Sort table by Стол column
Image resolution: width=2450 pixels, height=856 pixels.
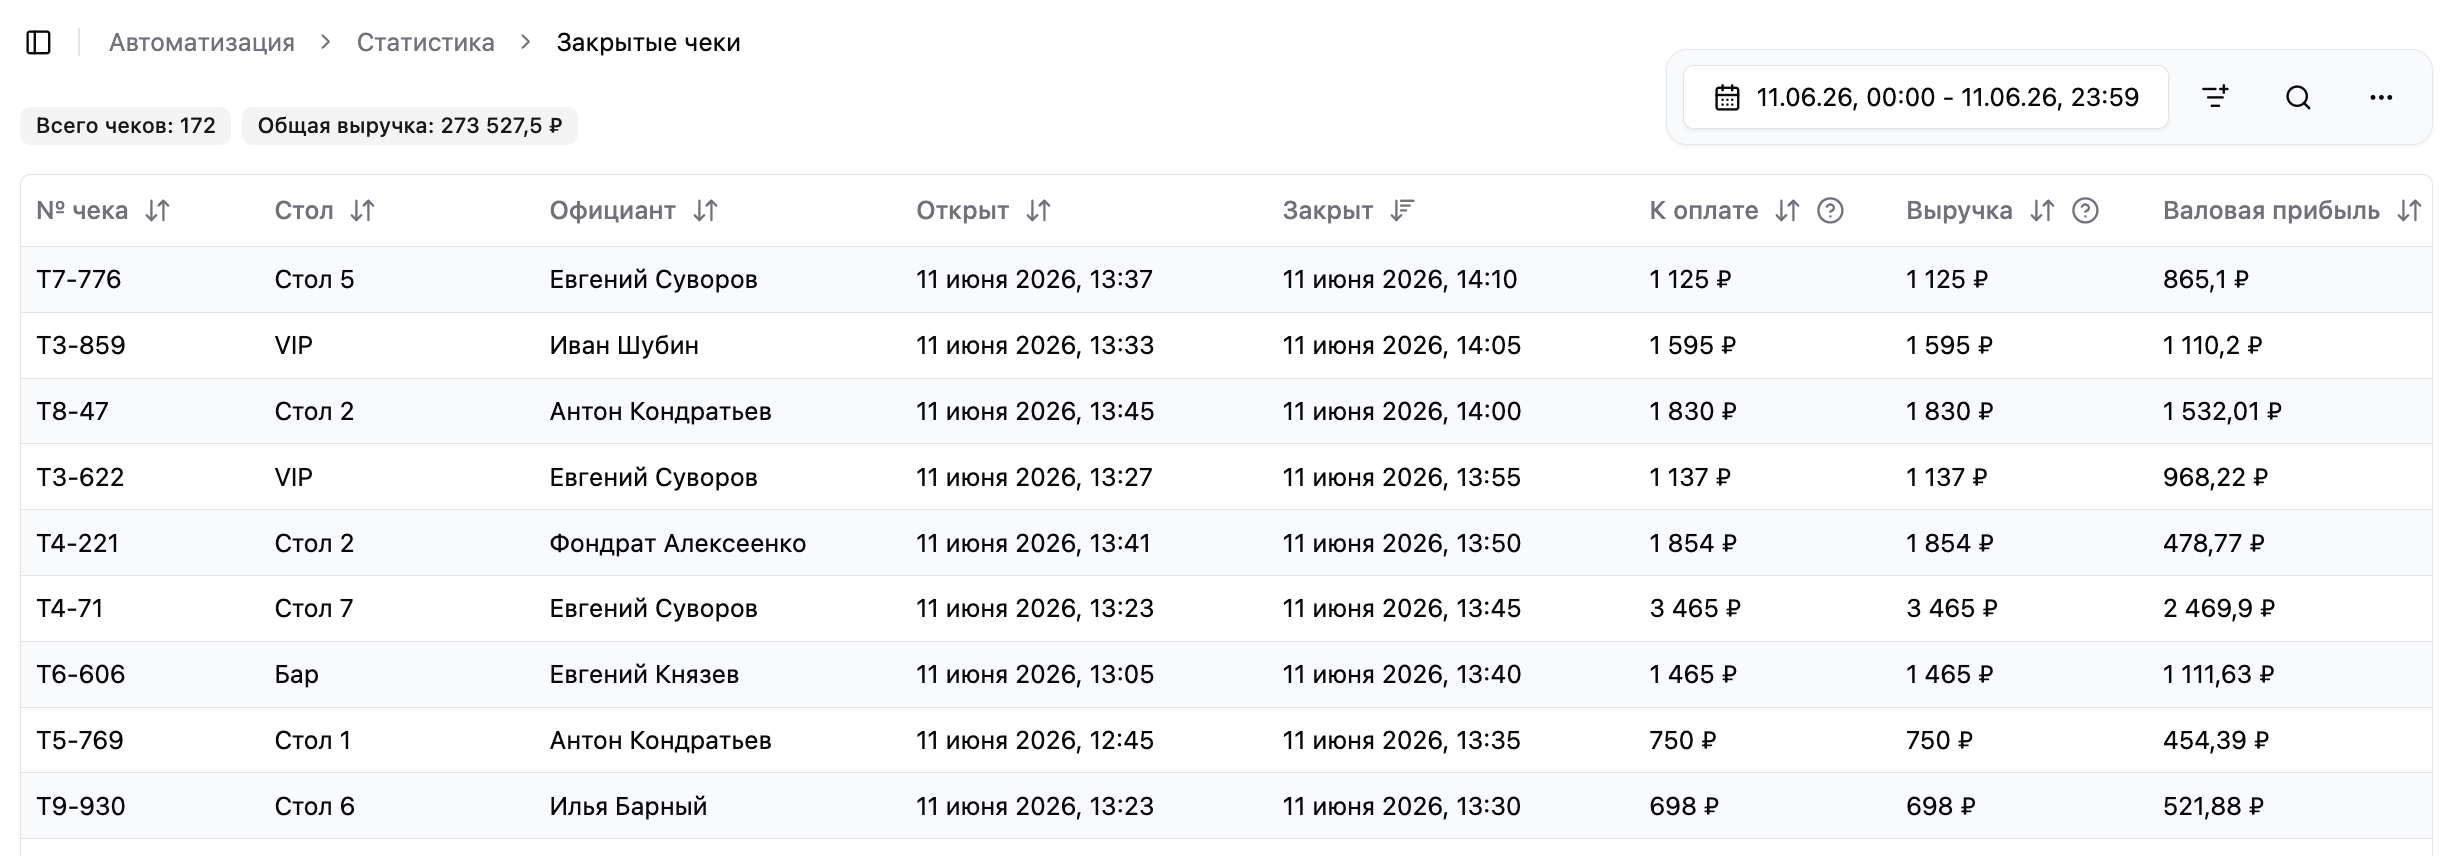362,210
